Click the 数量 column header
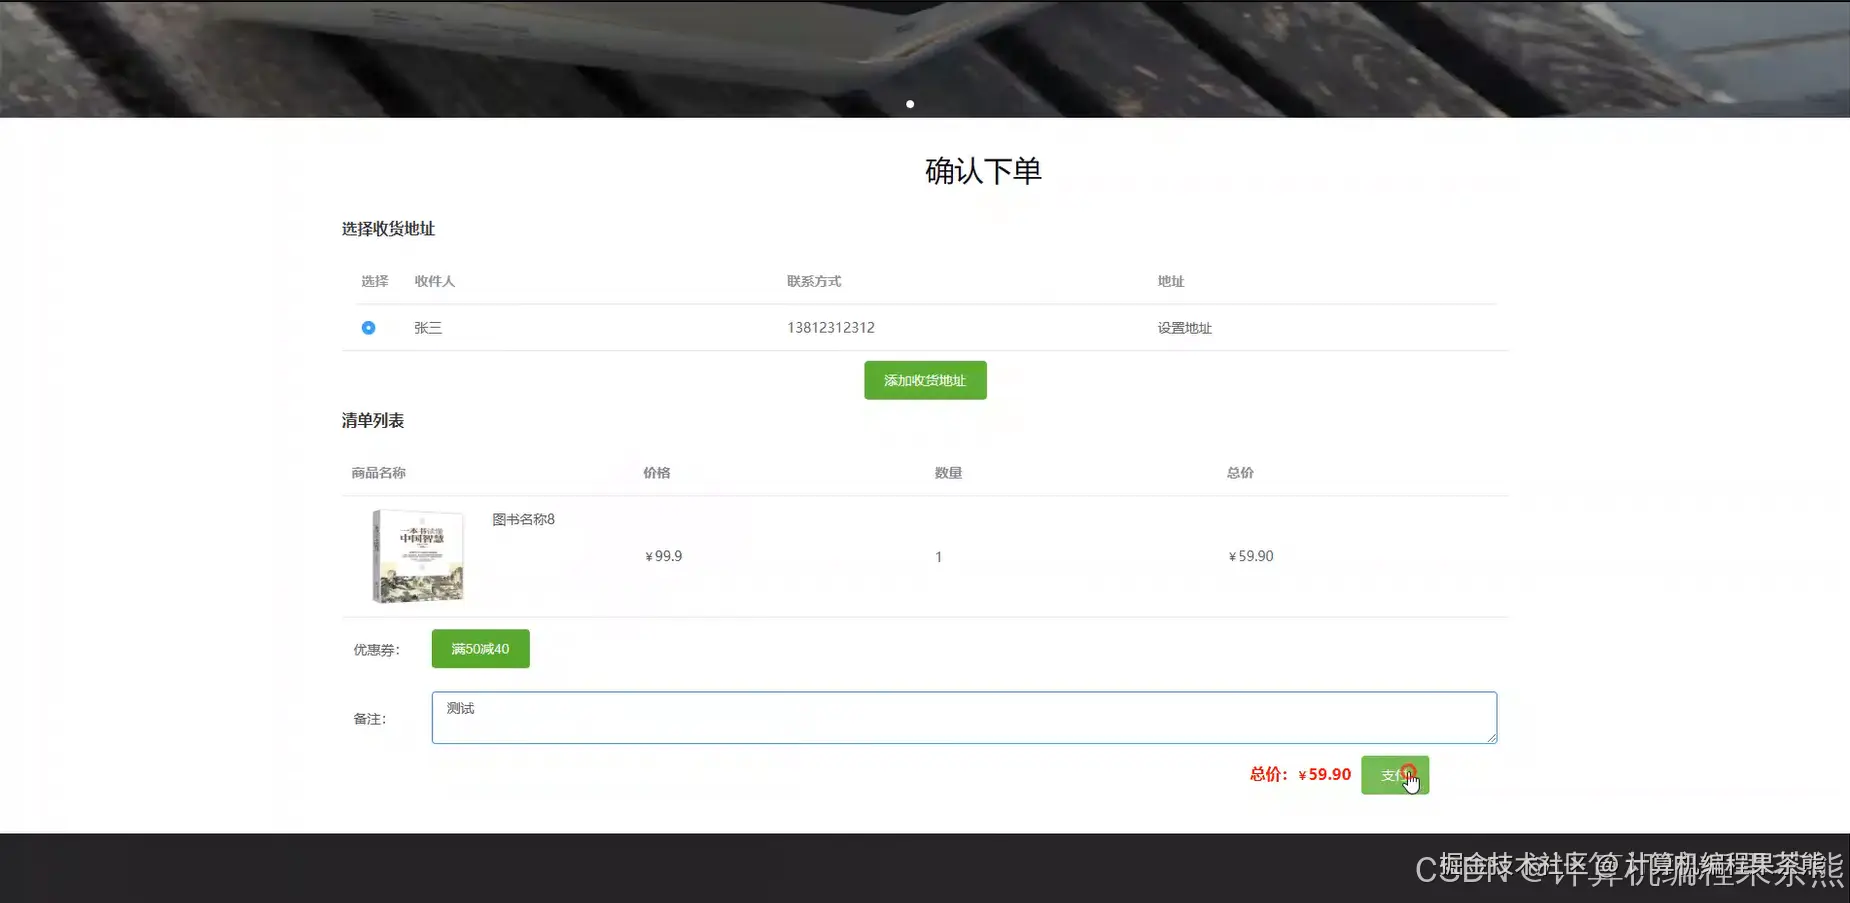The height and width of the screenshot is (903, 1850). click(x=948, y=472)
